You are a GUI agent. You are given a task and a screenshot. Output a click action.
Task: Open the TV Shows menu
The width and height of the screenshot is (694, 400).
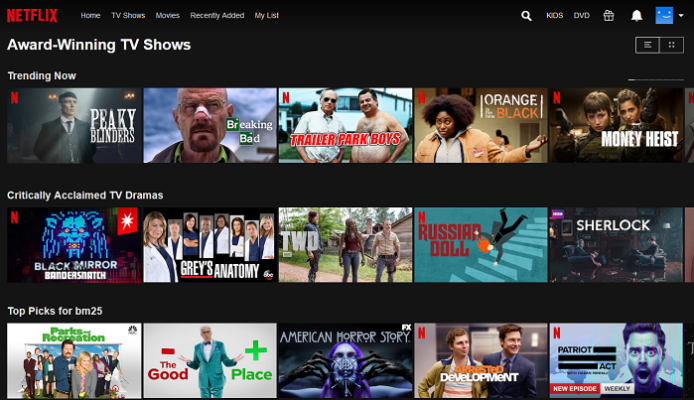click(127, 16)
